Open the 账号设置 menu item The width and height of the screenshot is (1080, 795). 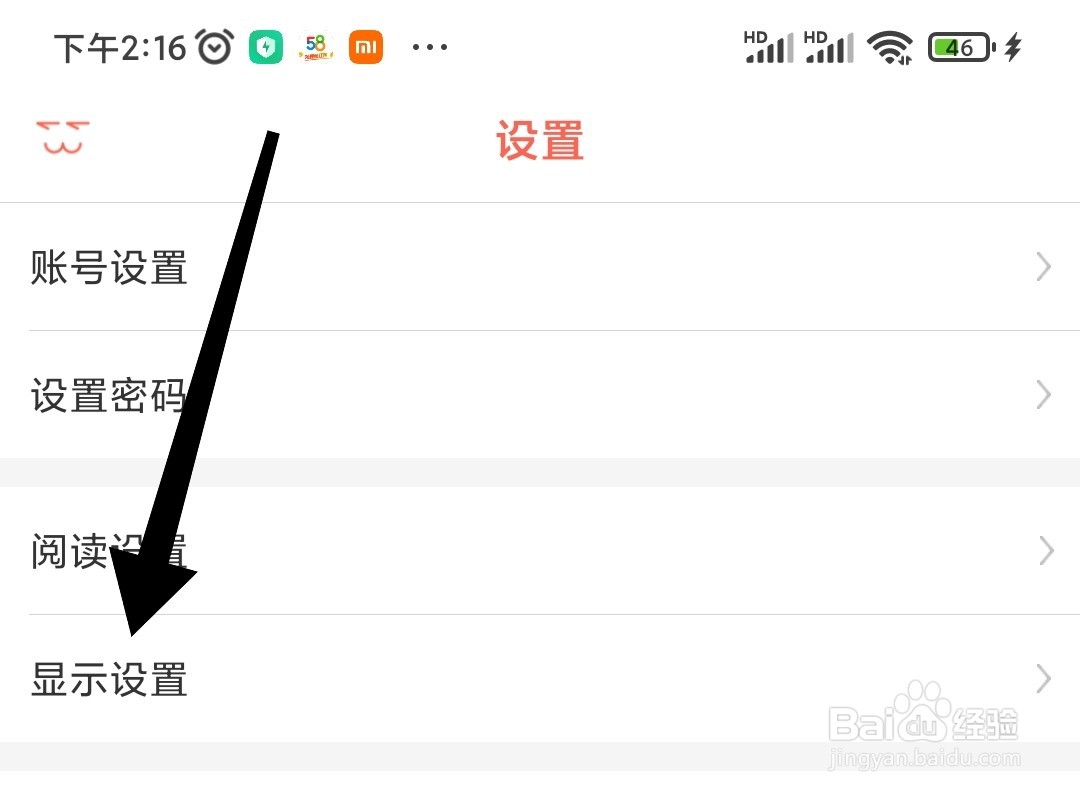point(540,267)
